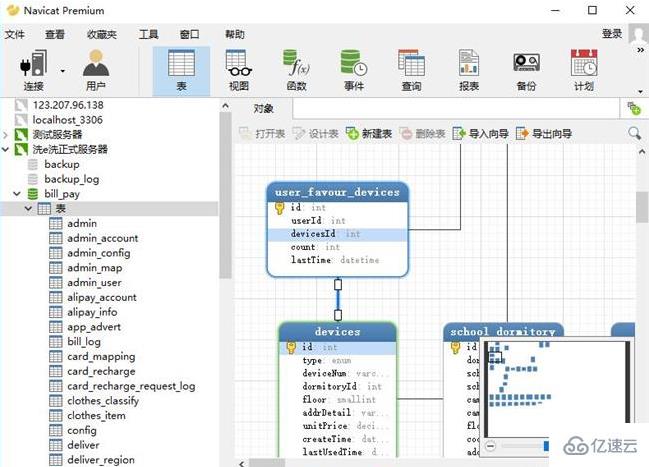649x467 pixels.
Task: Switch to the 对象 tab
Action: pos(264,109)
